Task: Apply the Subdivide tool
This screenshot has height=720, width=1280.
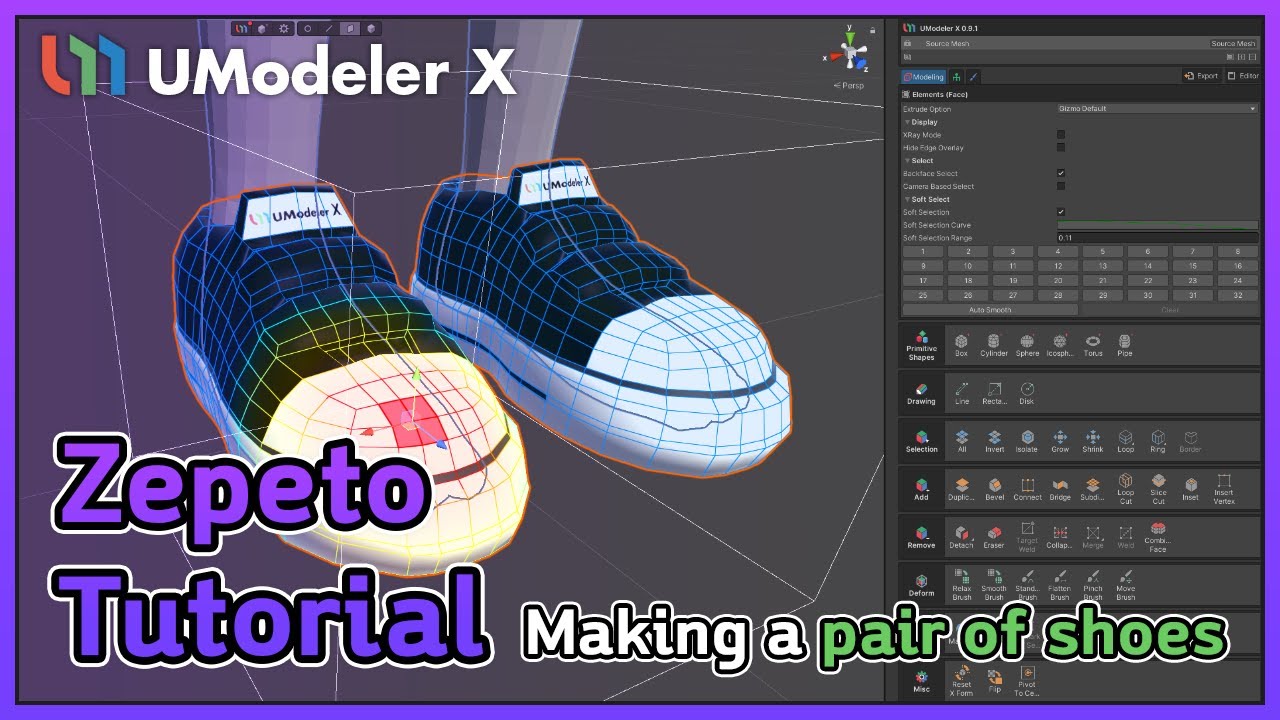Action: (1093, 489)
